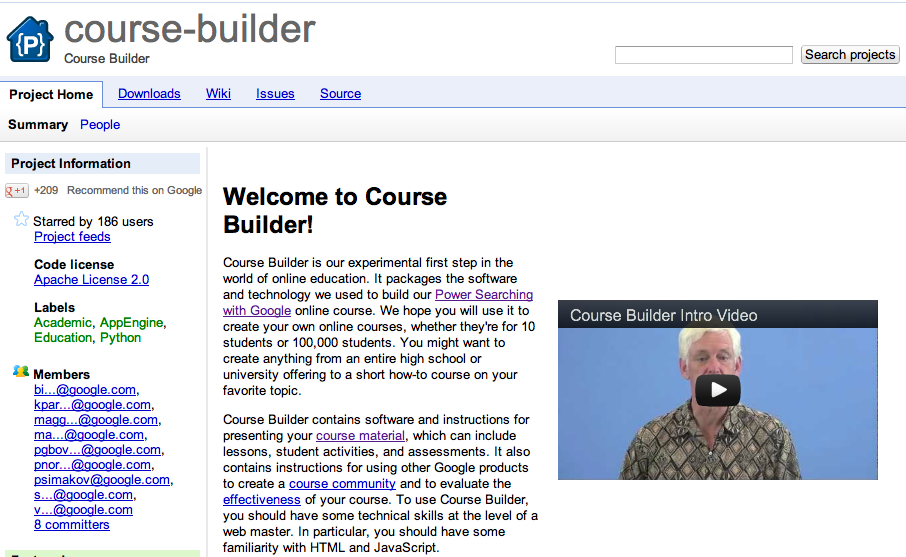Play the Course Builder Intro Video
The image size is (906, 557).
718,390
